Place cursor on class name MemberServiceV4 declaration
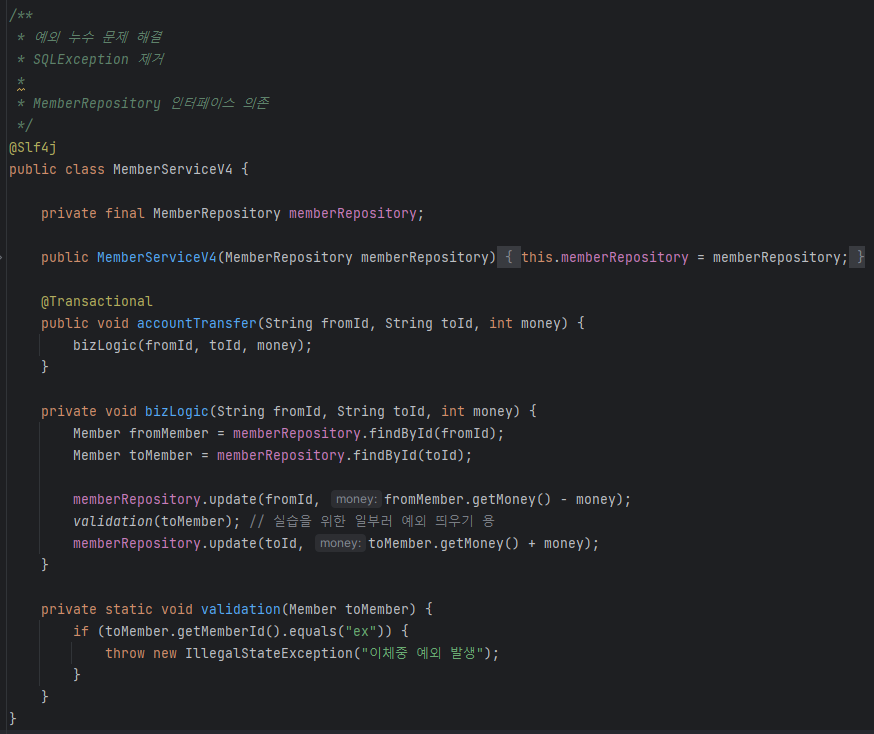This screenshot has width=874, height=734. [x=173, y=169]
